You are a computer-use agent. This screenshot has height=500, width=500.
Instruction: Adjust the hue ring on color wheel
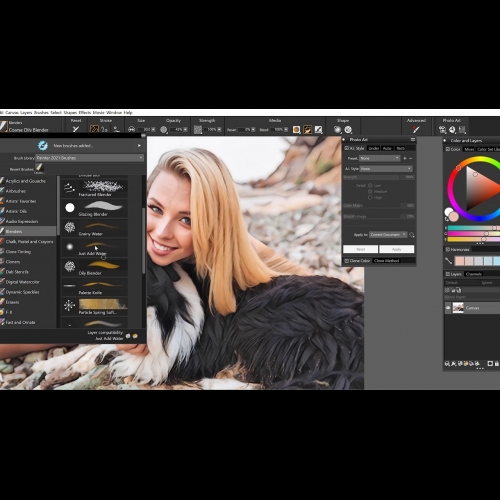click(459, 168)
